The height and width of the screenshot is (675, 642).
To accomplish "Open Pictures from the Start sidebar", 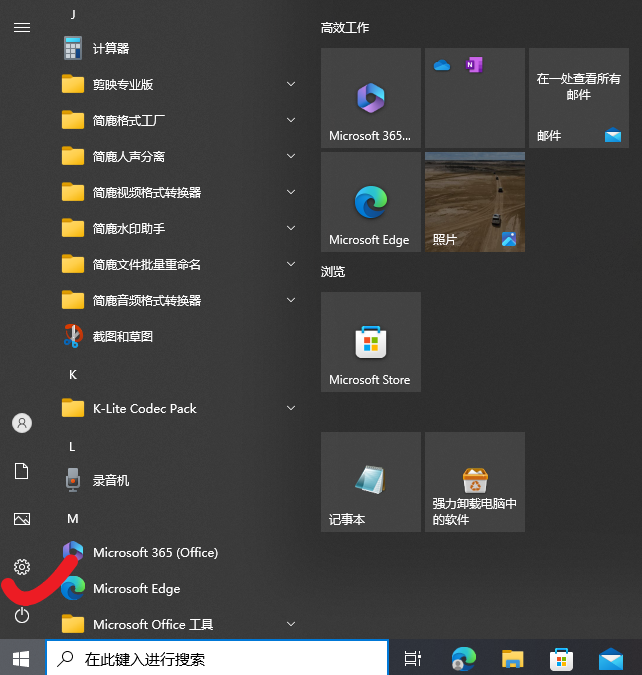I will pyautogui.click(x=22, y=519).
